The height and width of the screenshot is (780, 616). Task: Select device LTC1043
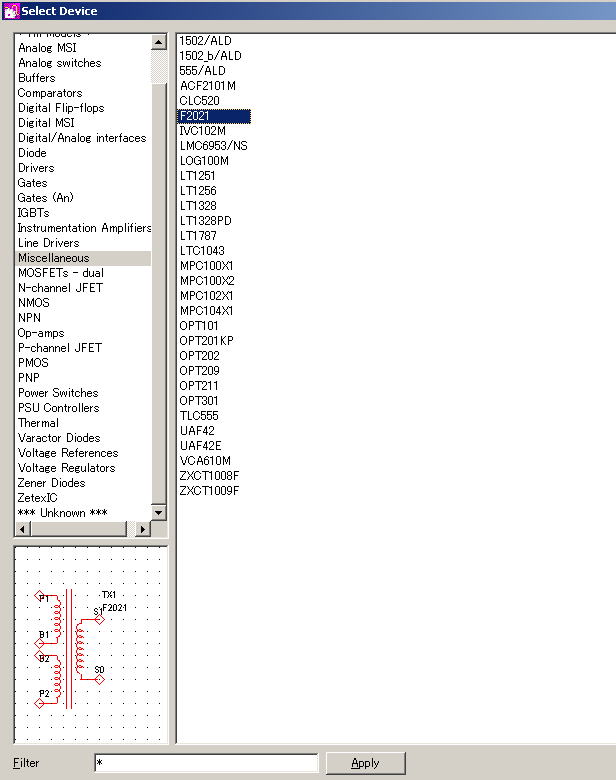click(202, 251)
